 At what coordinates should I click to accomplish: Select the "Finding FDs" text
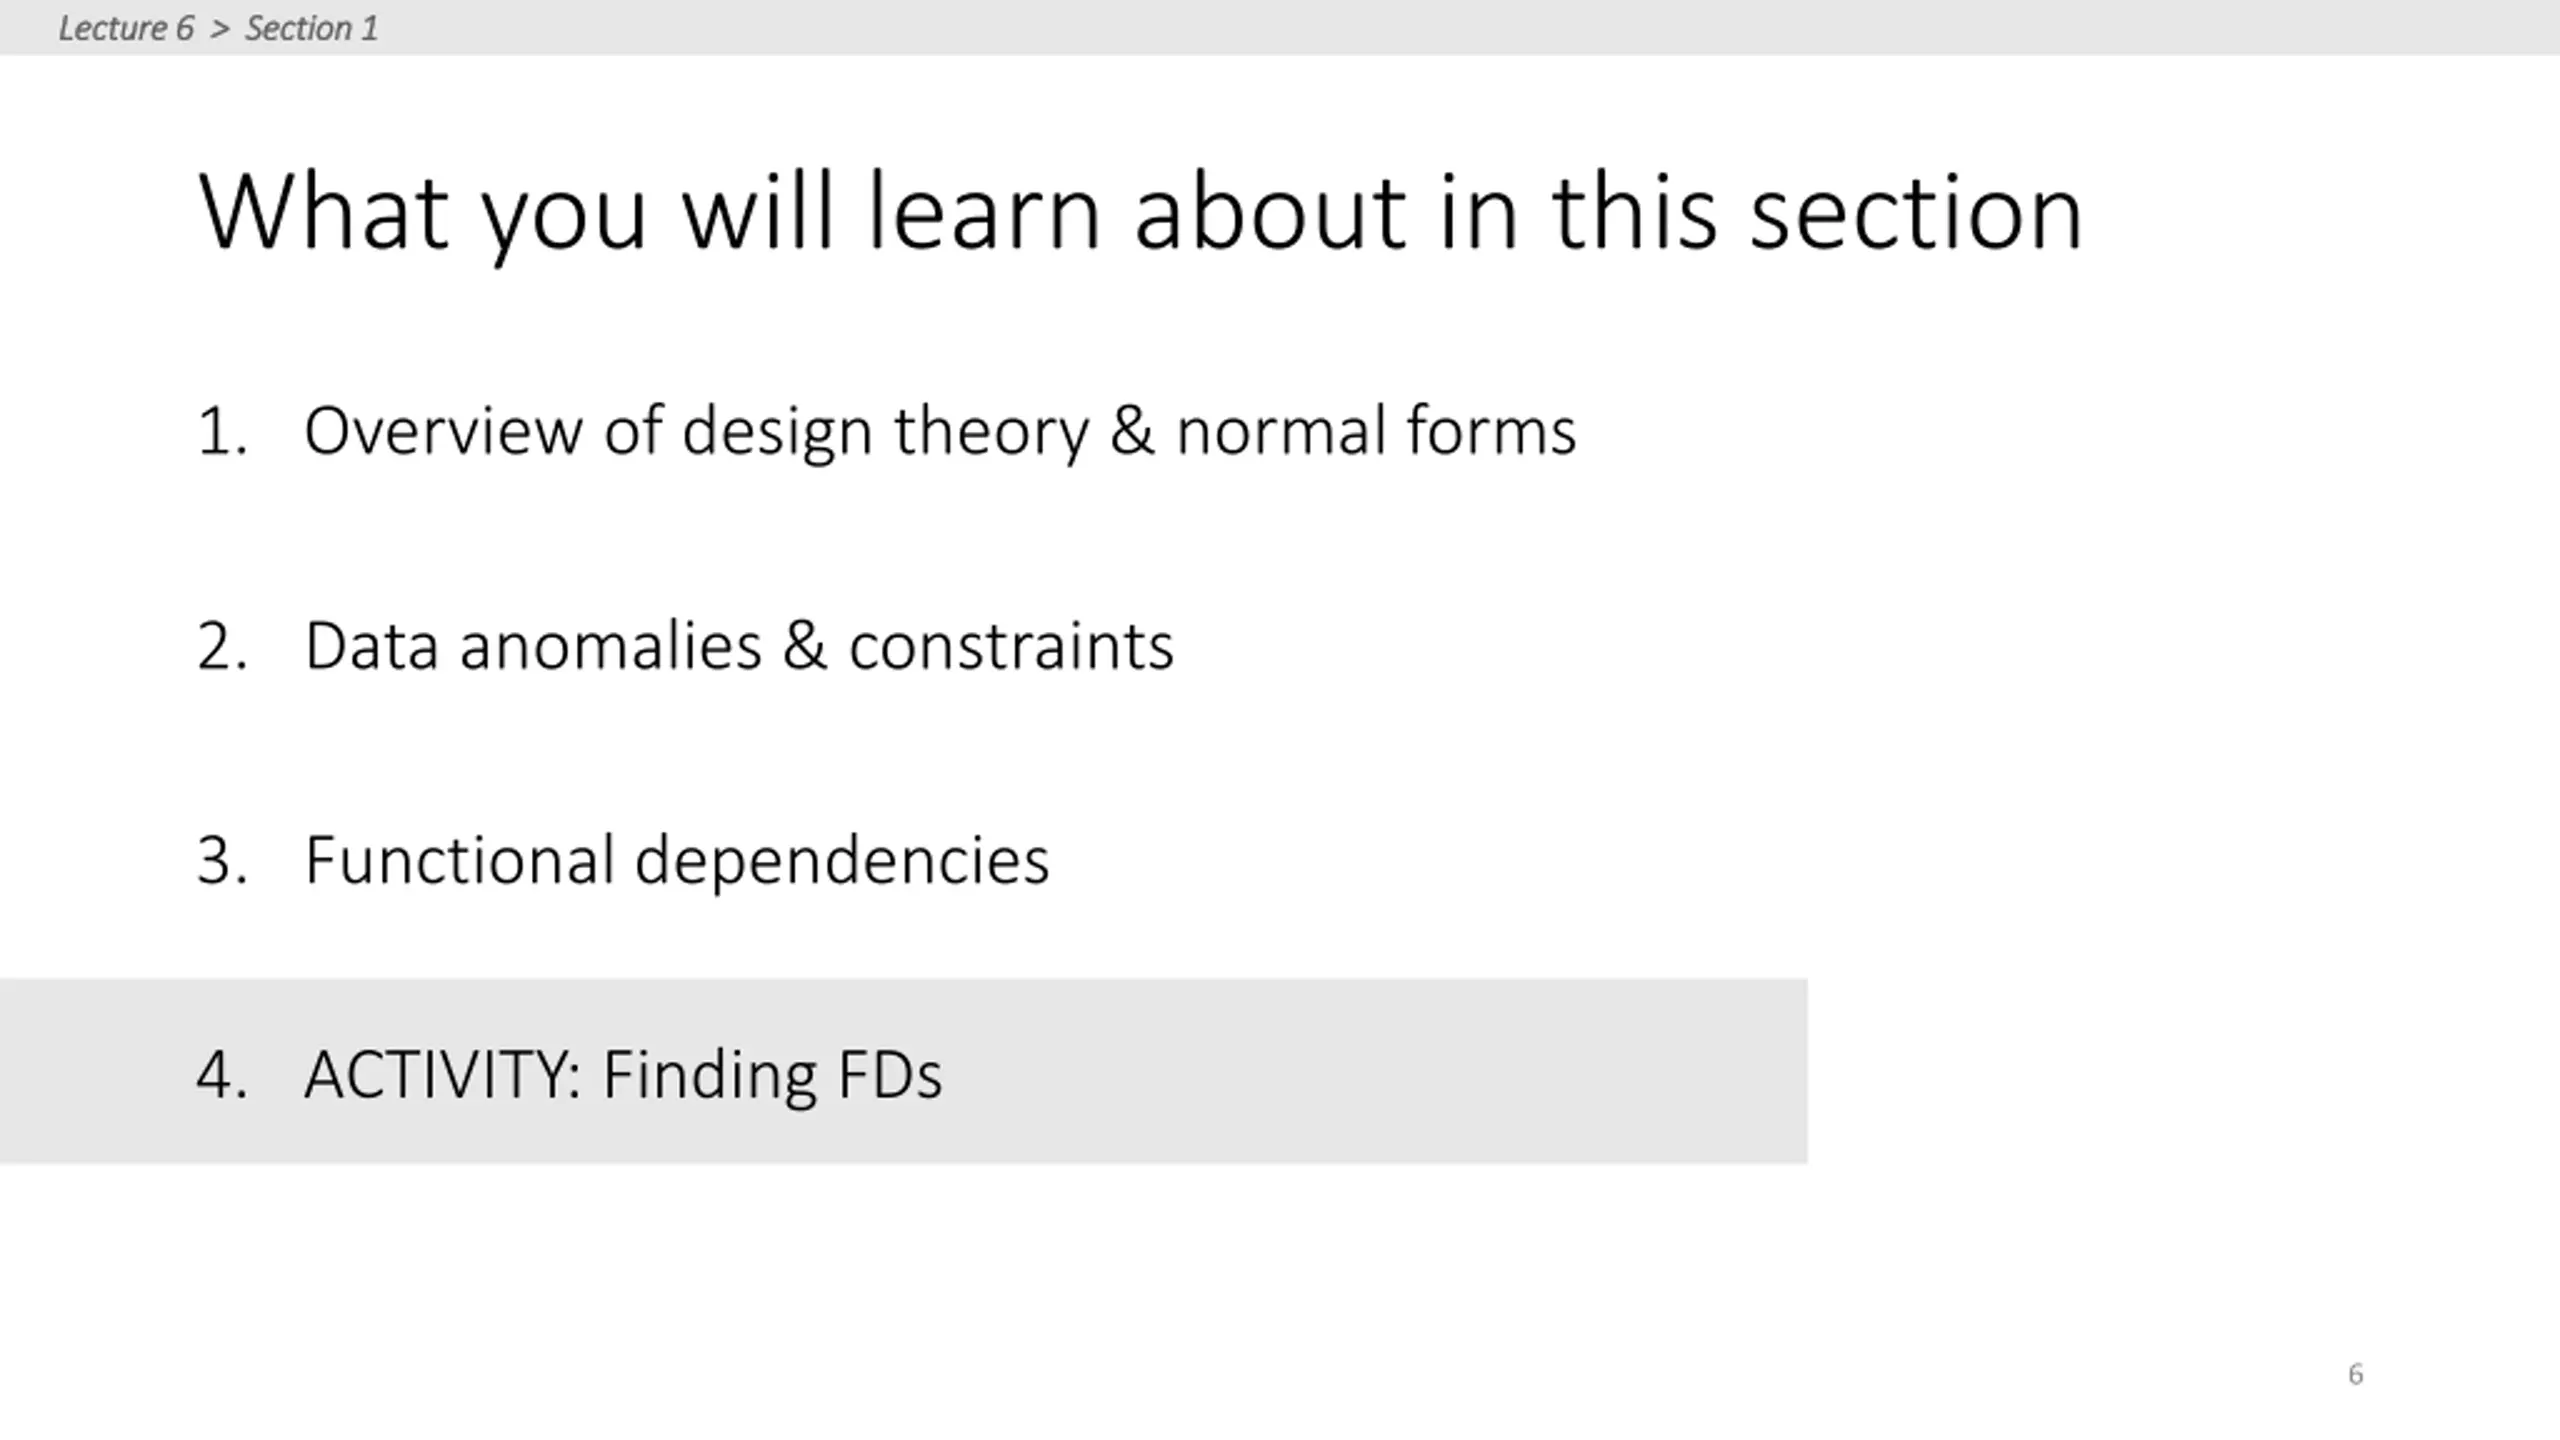(771, 1075)
